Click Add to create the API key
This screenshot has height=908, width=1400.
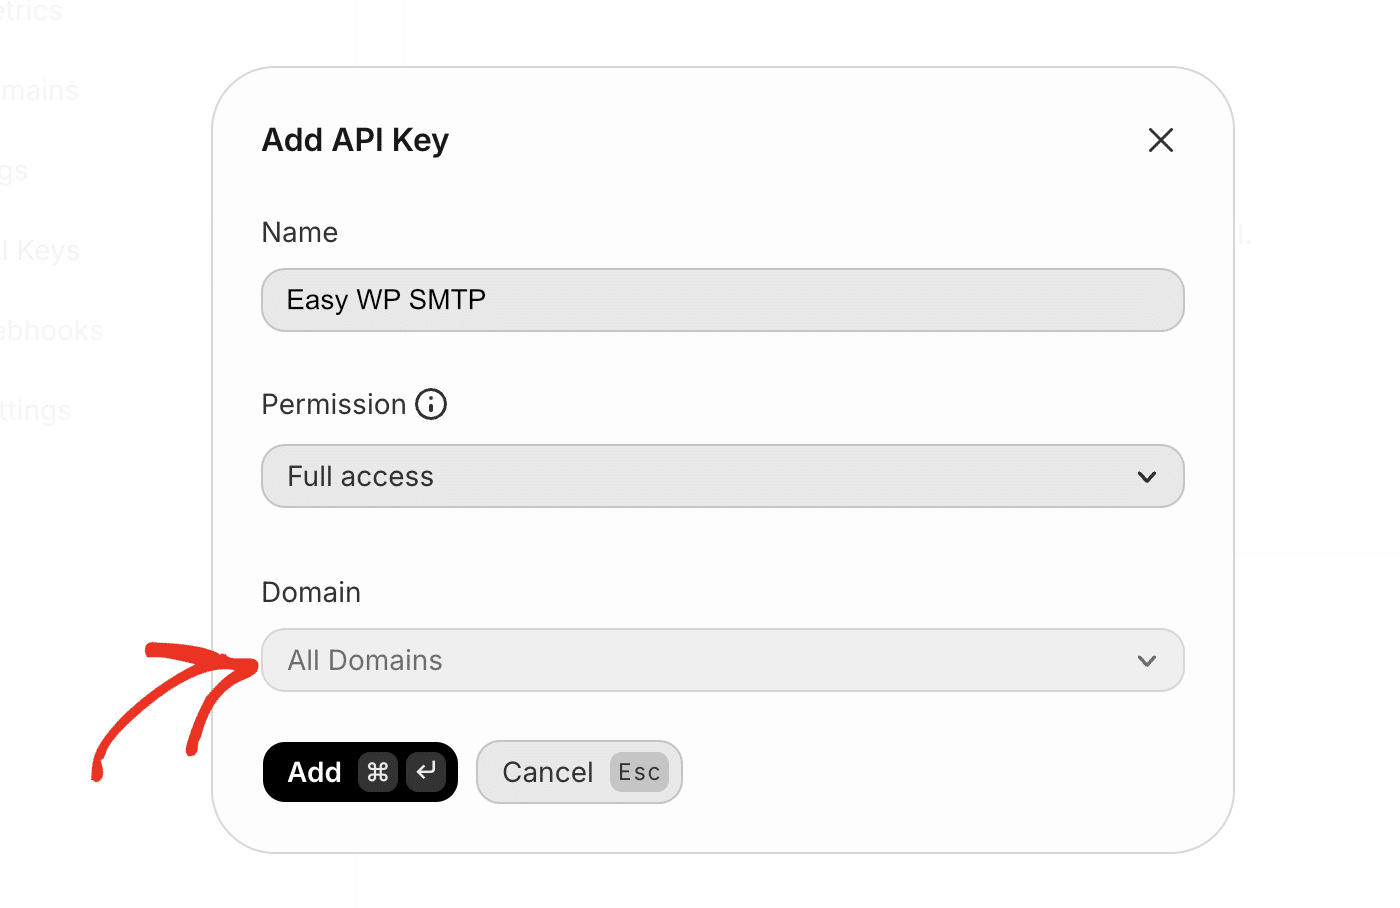[314, 772]
